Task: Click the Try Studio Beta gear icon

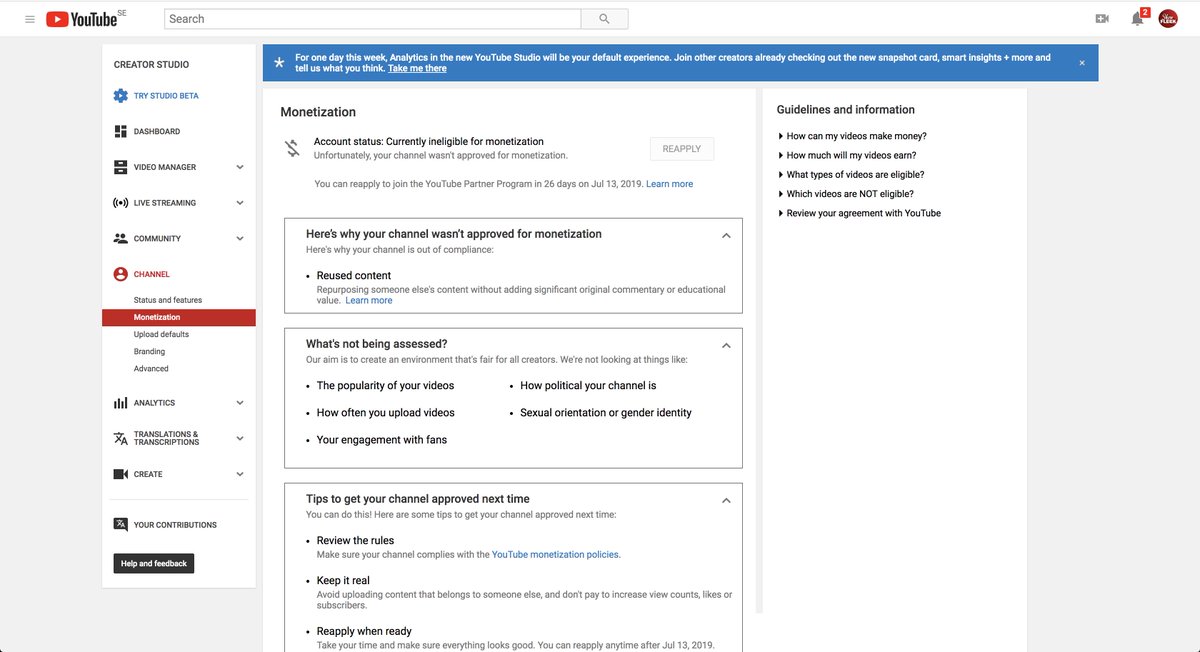Action: (x=121, y=96)
